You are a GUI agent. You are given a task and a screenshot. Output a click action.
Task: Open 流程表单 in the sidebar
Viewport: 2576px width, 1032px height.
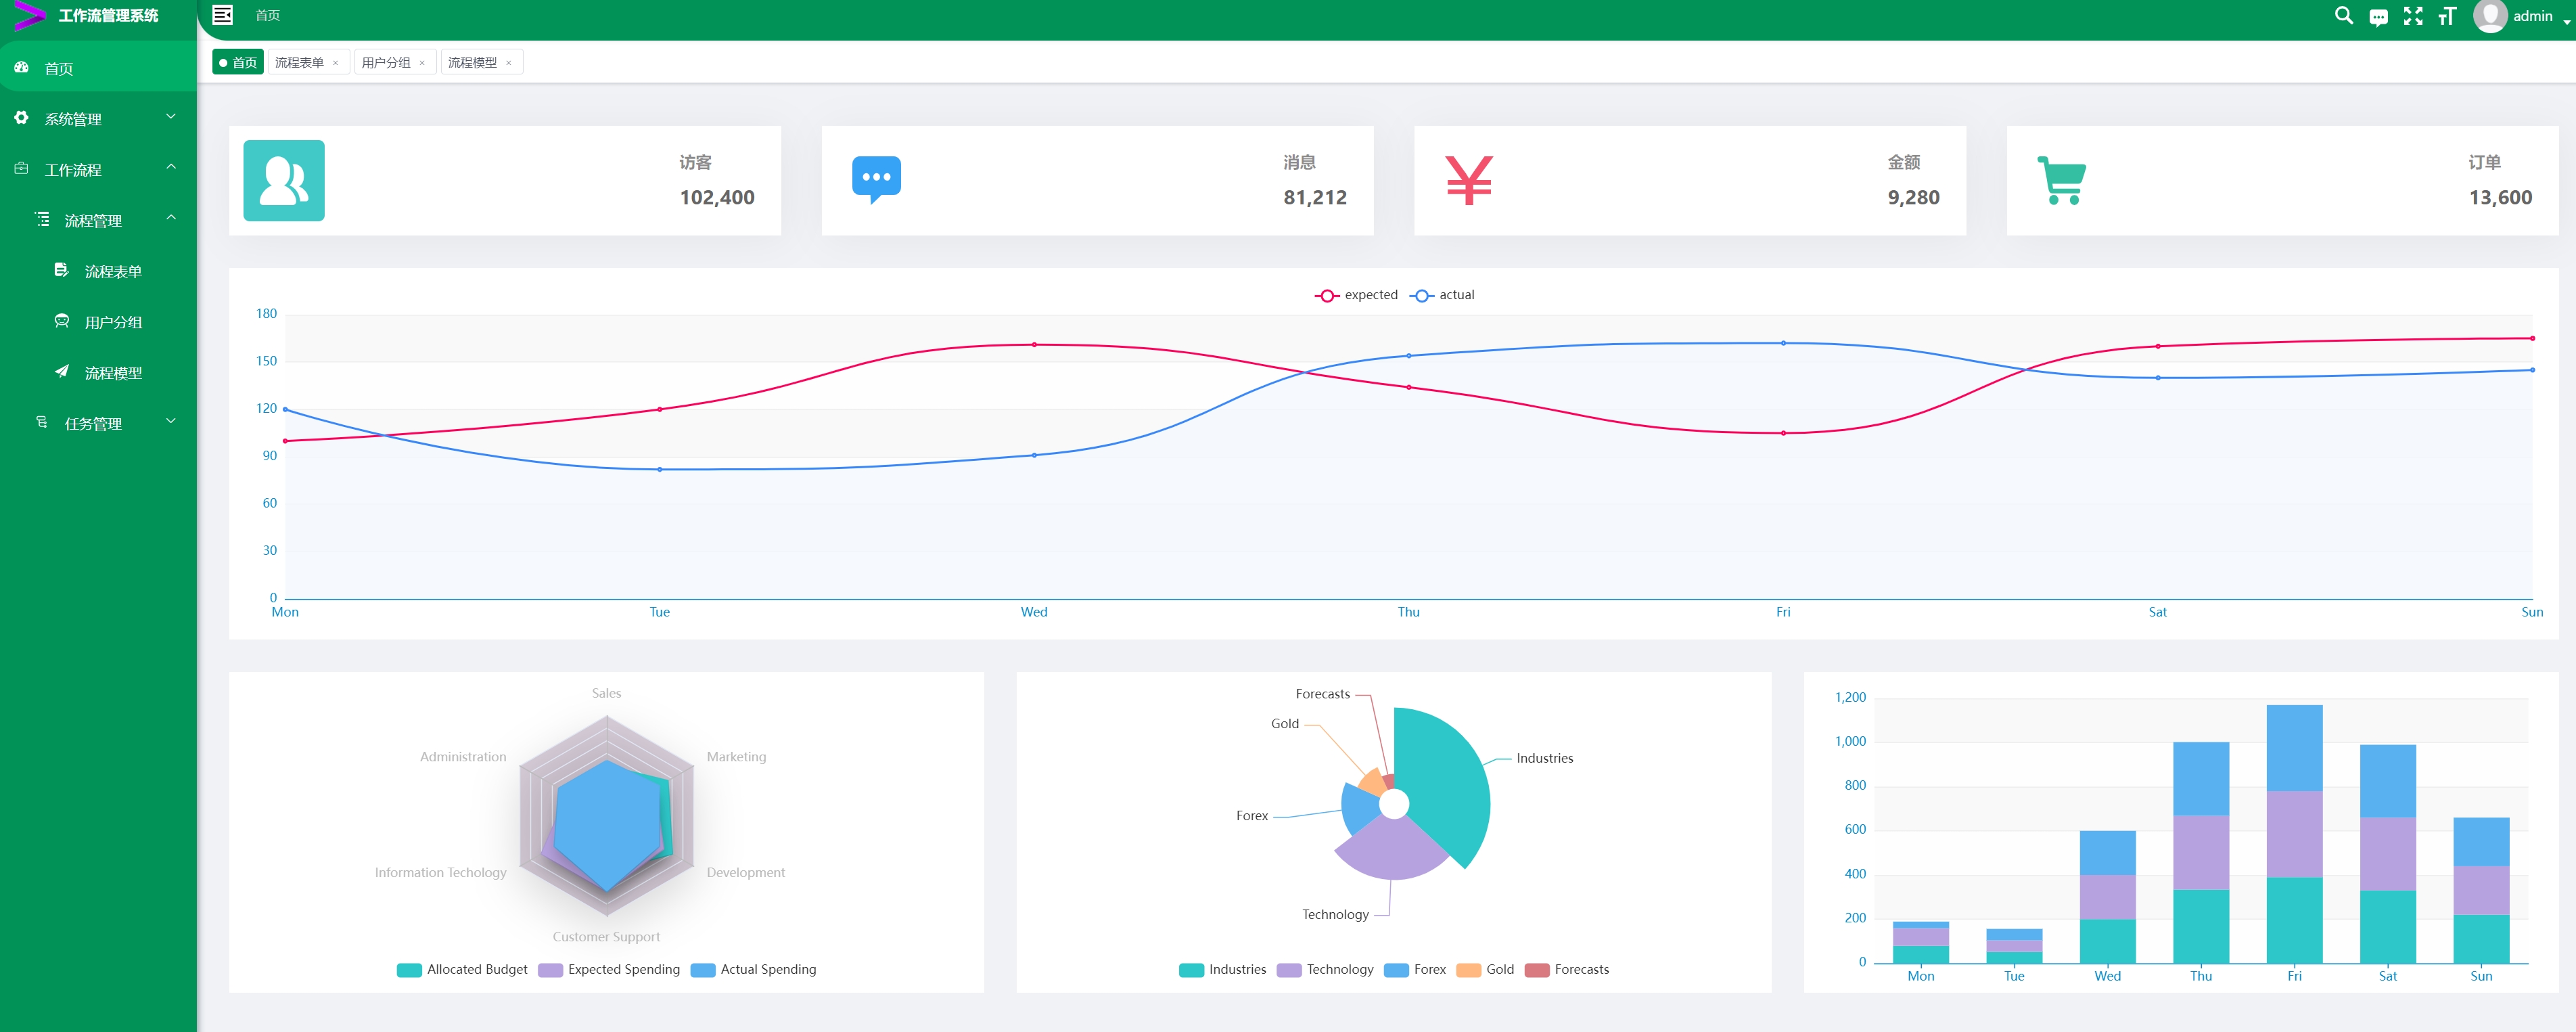click(x=98, y=270)
